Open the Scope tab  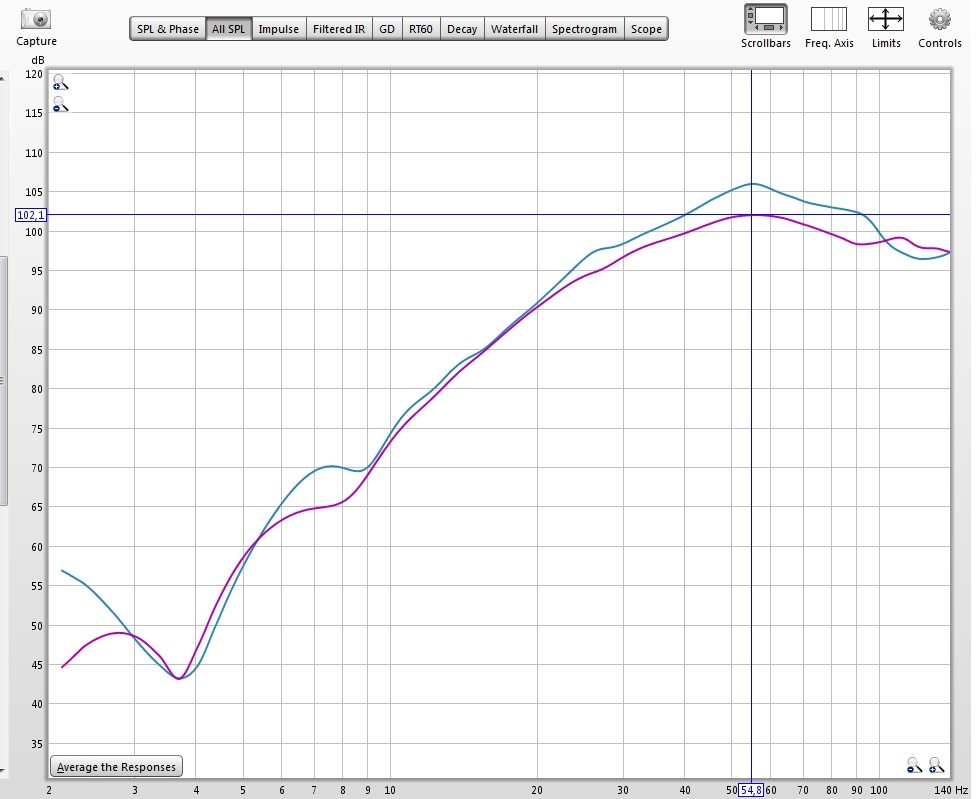tap(646, 29)
